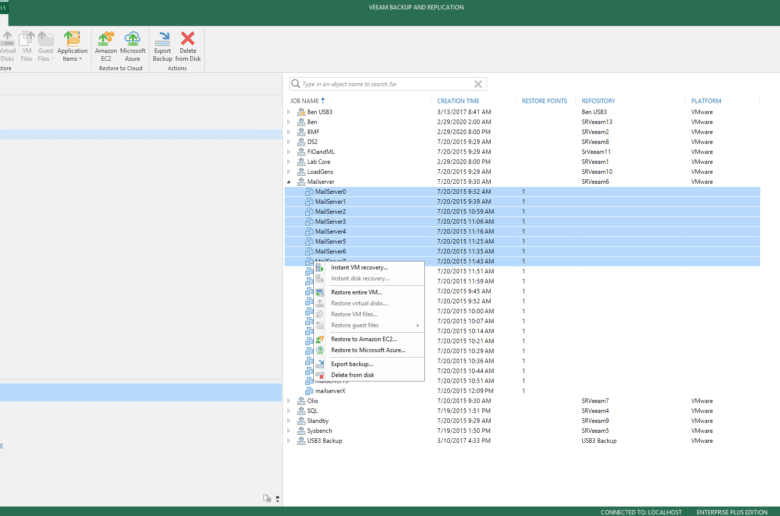Click the mailserverX VM icon
The image size is (780, 516).
point(309,391)
